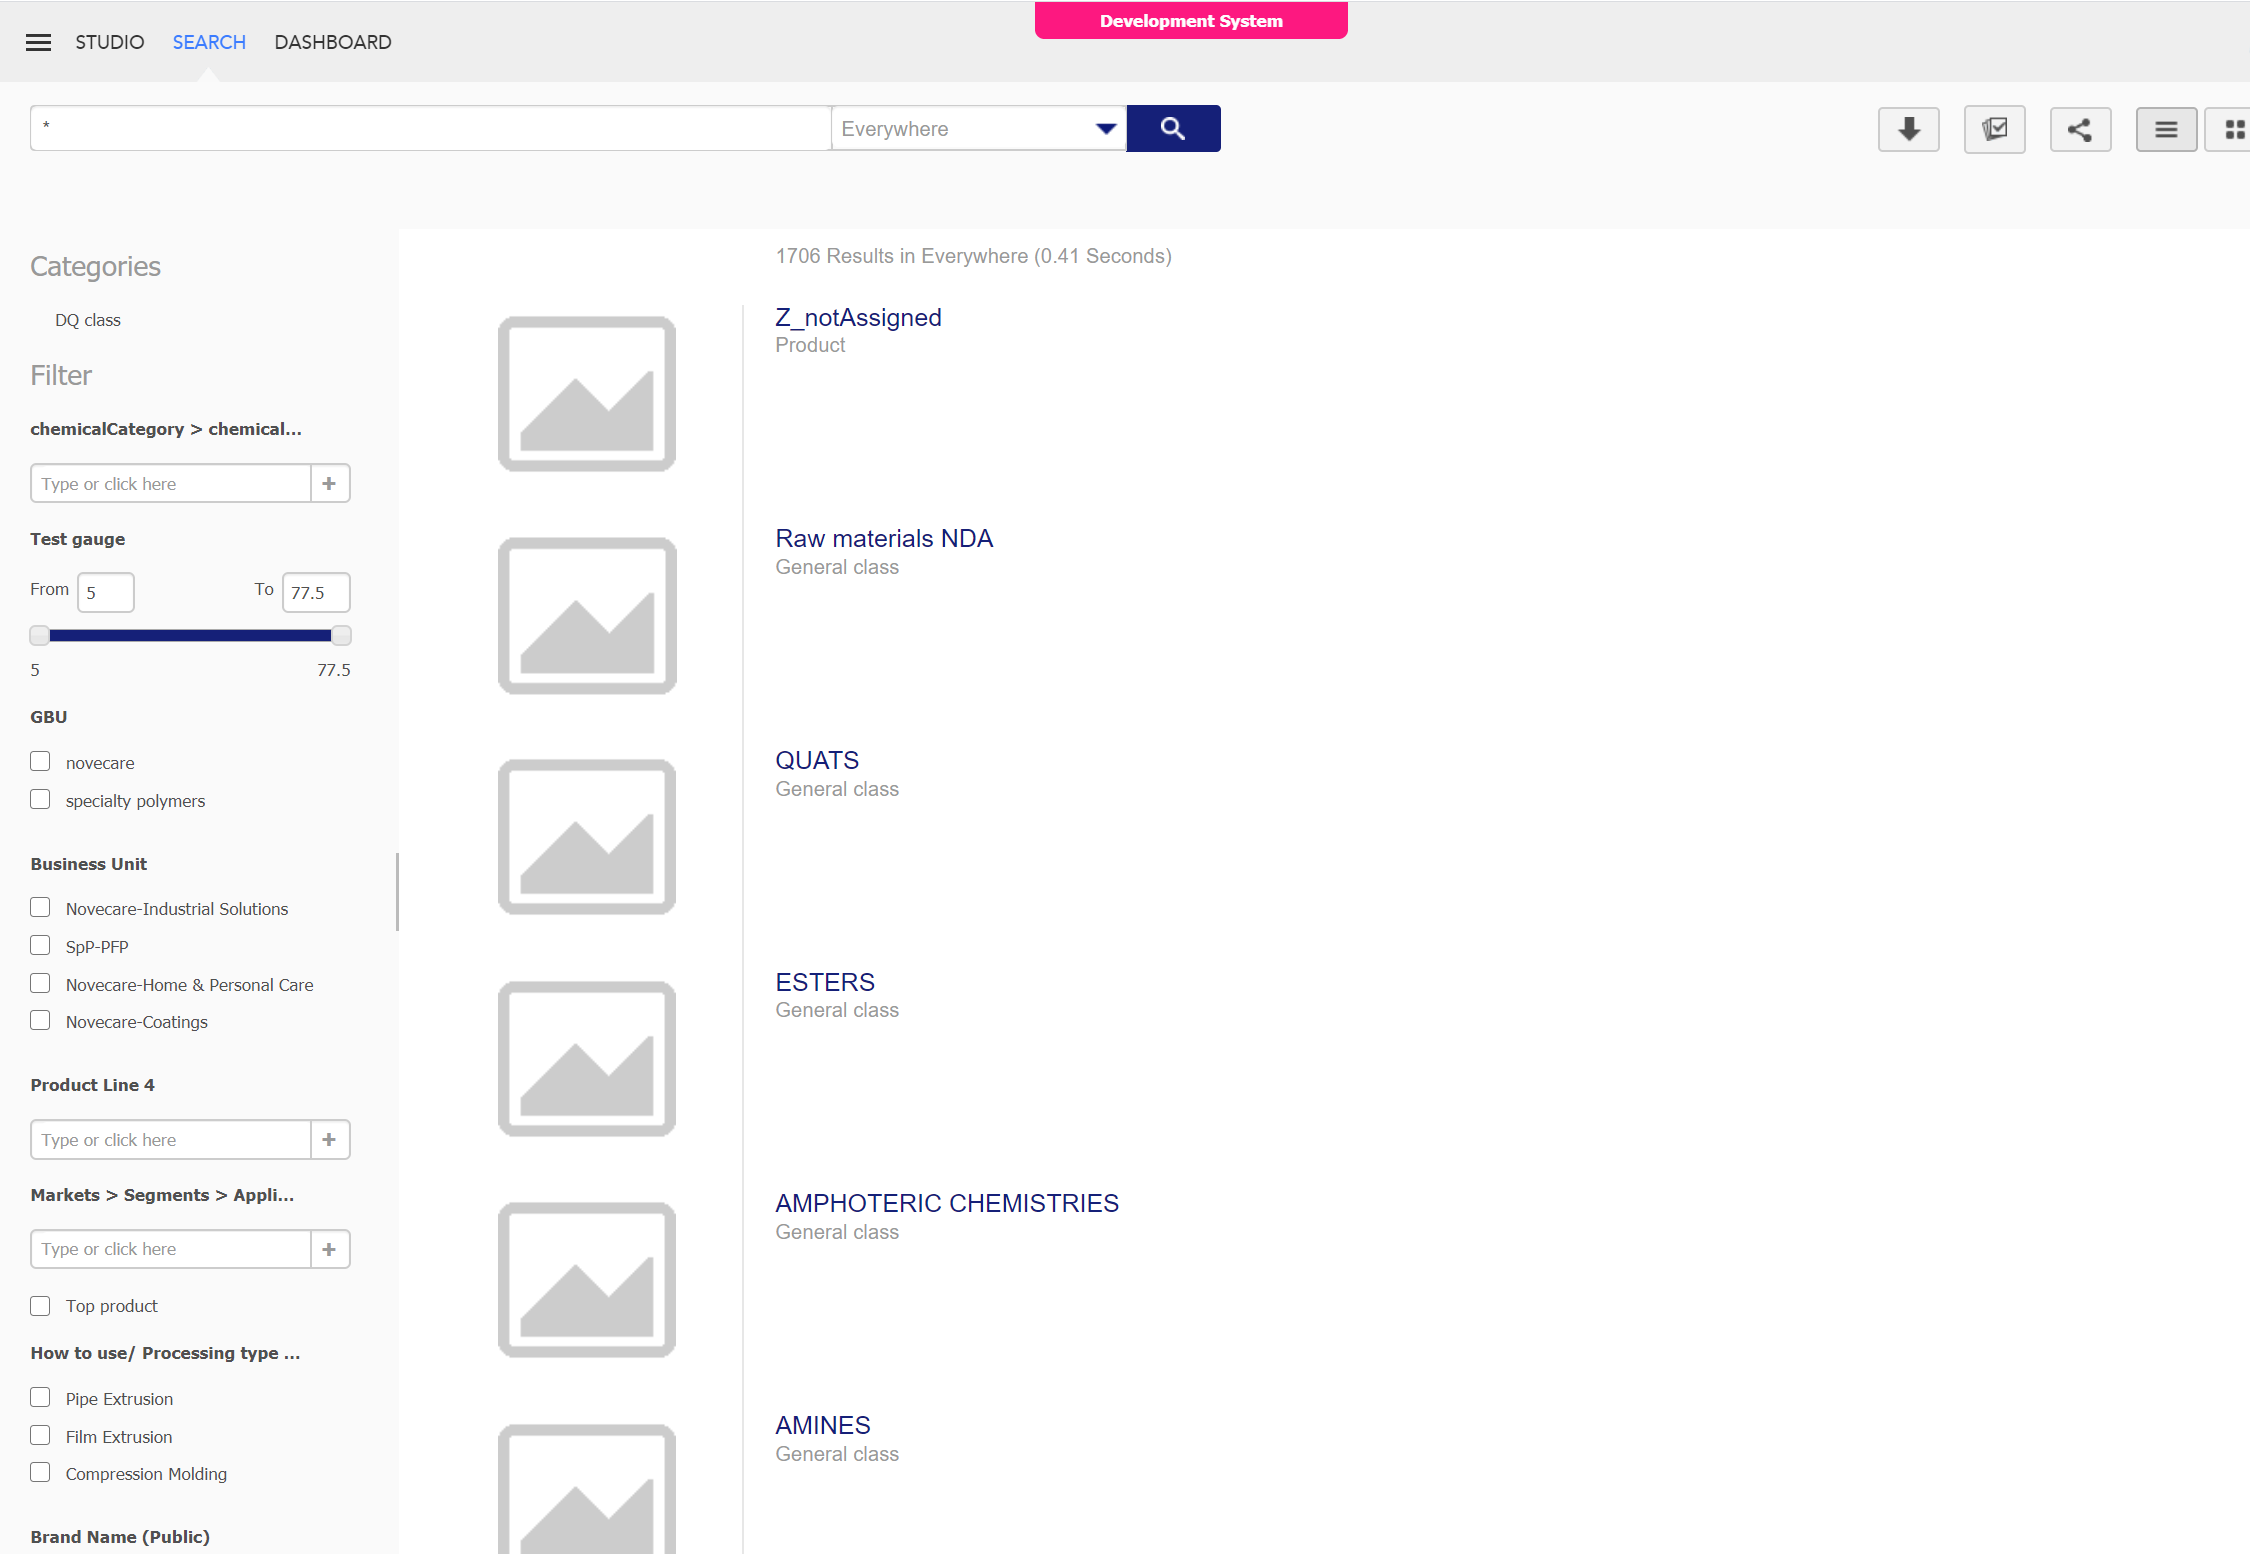
Task: Check the Pipe Extrusion option
Action: click(40, 1397)
